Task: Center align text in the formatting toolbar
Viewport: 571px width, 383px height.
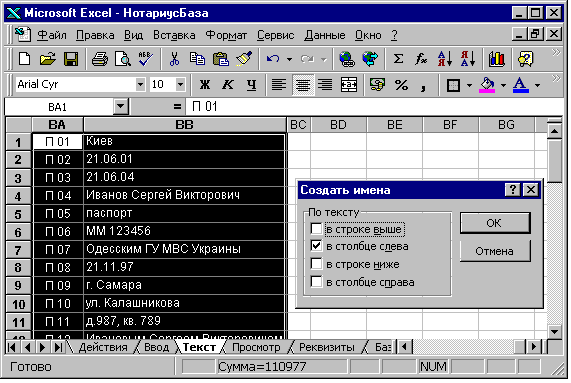Action: point(303,85)
